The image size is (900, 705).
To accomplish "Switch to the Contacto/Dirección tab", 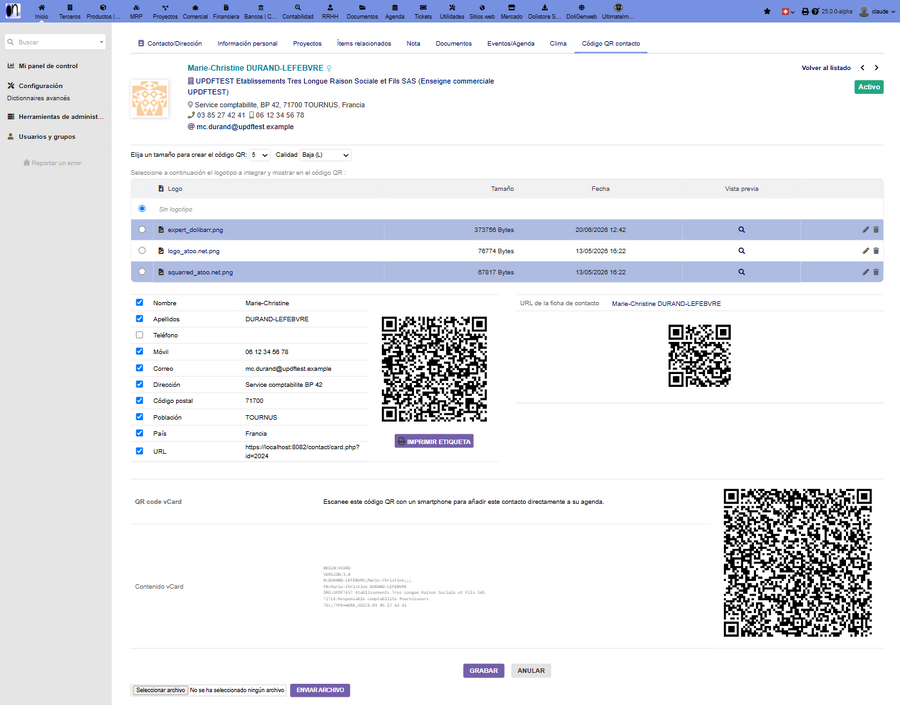I will tap(170, 44).
